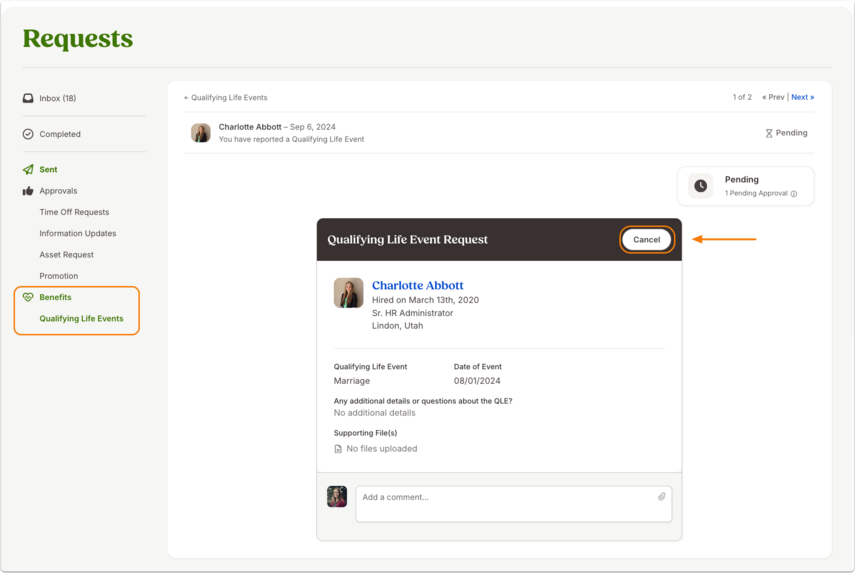Go to Next request

click(x=803, y=97)
